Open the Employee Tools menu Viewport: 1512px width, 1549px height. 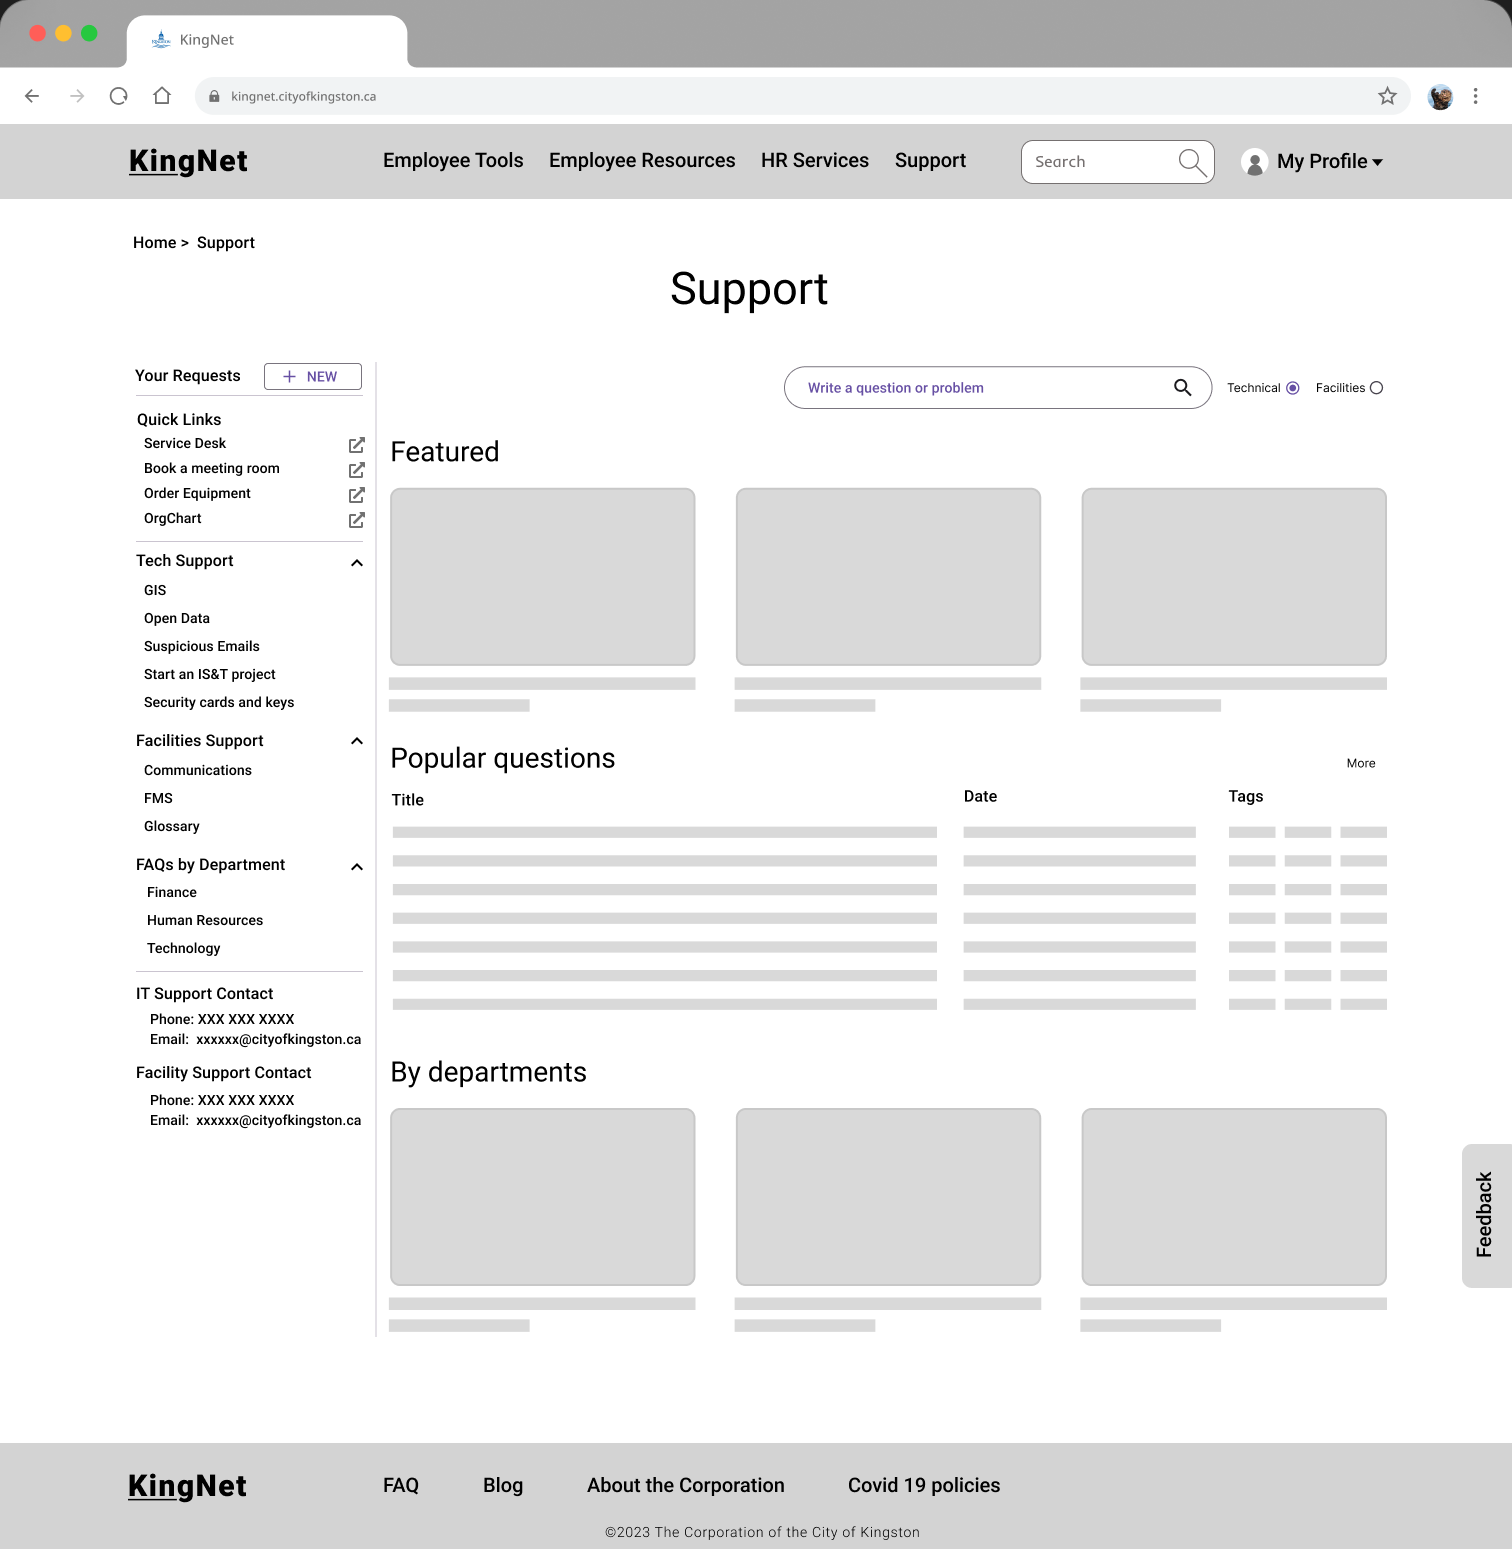453,161
